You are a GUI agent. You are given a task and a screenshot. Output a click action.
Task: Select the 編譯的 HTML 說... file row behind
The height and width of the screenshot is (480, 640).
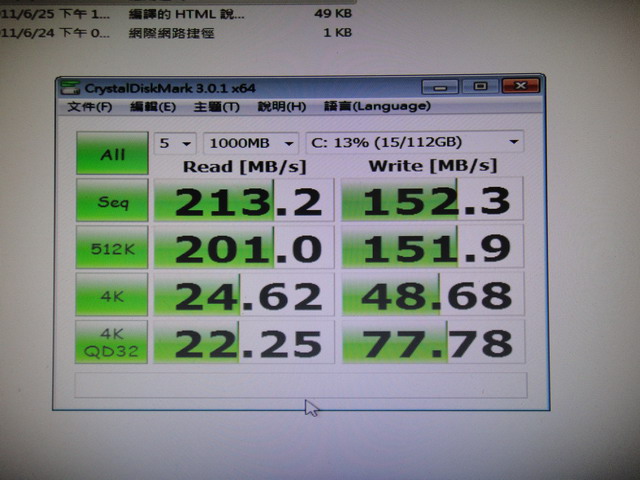[x=176, y=14]
